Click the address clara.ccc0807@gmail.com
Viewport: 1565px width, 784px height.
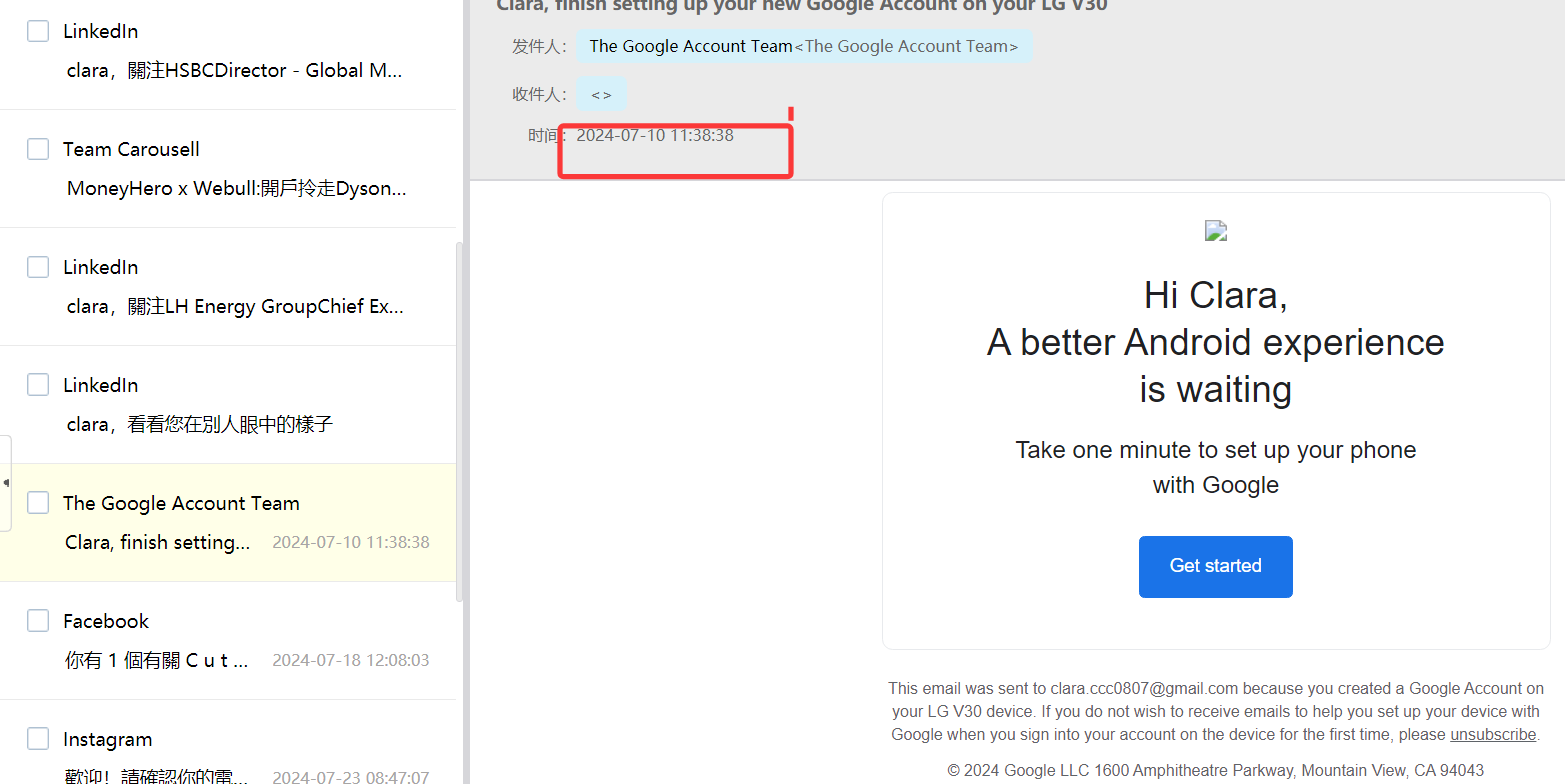pos(1144,688)
